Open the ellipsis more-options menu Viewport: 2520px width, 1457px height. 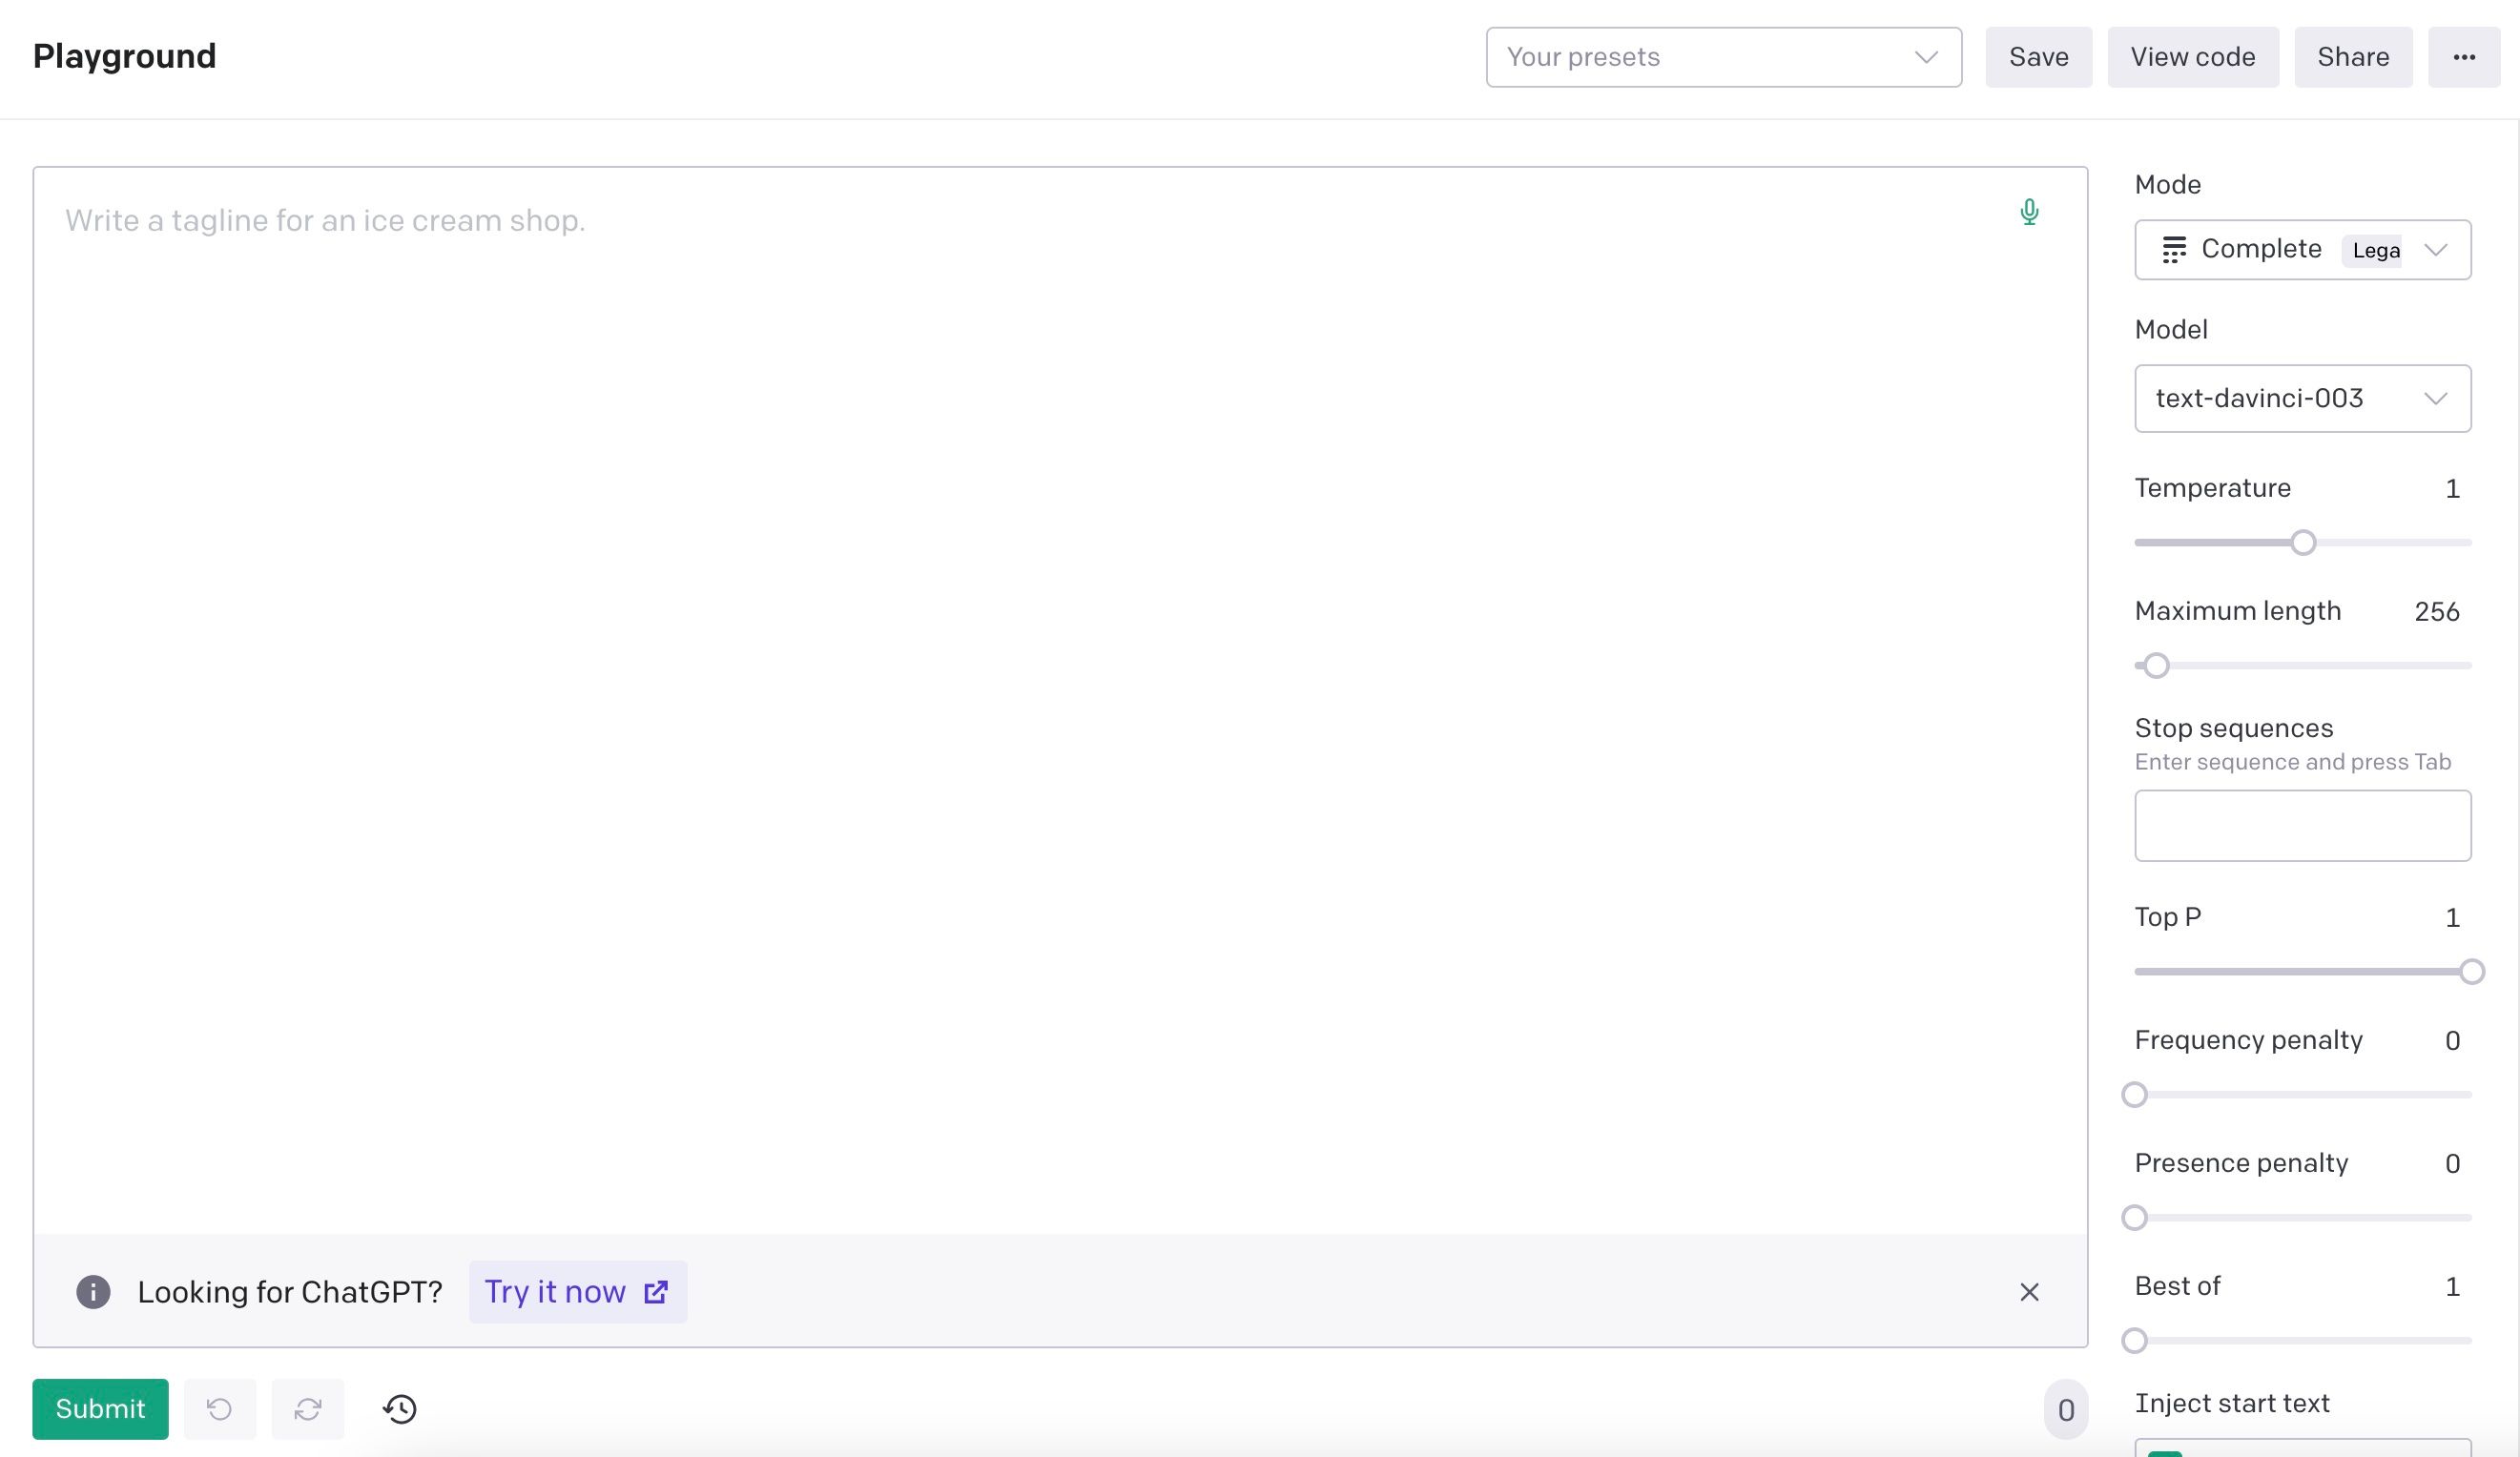click(x=2464, y=56)
